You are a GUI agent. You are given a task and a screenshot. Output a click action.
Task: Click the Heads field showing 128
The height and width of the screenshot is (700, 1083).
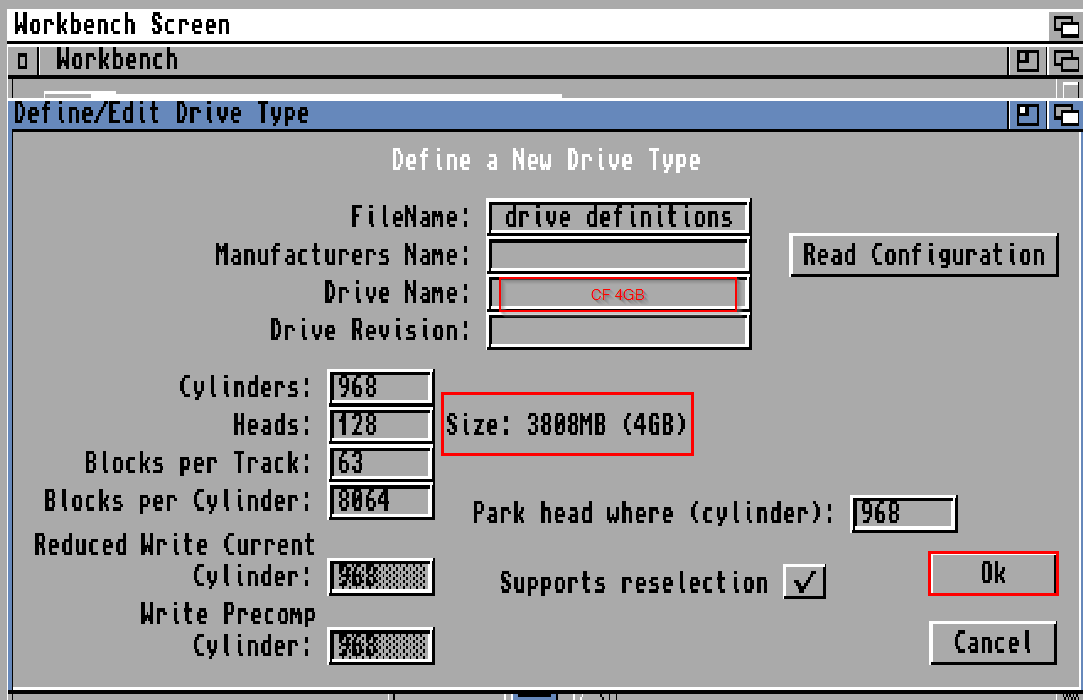click(x=380, y=425)
